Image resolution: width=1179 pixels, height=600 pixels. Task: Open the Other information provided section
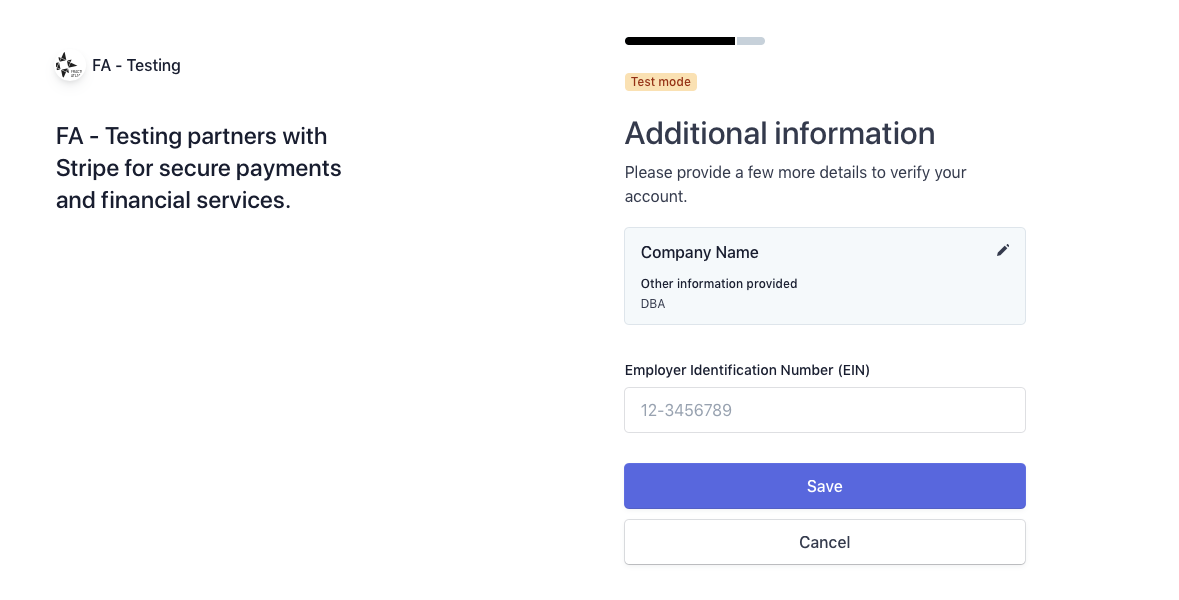[x=719, y=284]
